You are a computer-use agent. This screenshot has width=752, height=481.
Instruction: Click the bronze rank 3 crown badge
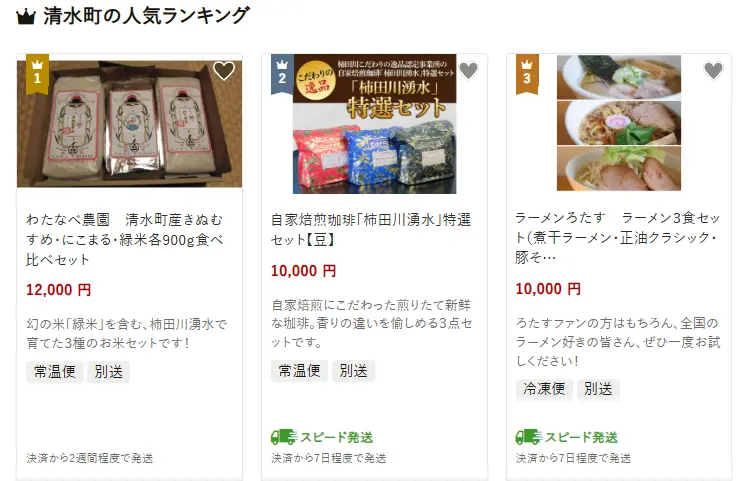[x=527, y=74]
